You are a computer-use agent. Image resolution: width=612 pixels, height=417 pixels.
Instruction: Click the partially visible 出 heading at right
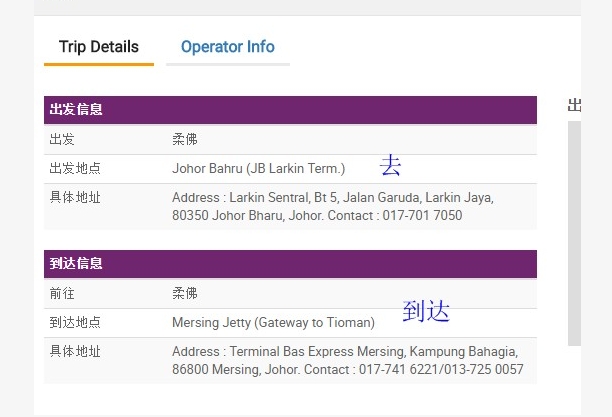[575, 105]
